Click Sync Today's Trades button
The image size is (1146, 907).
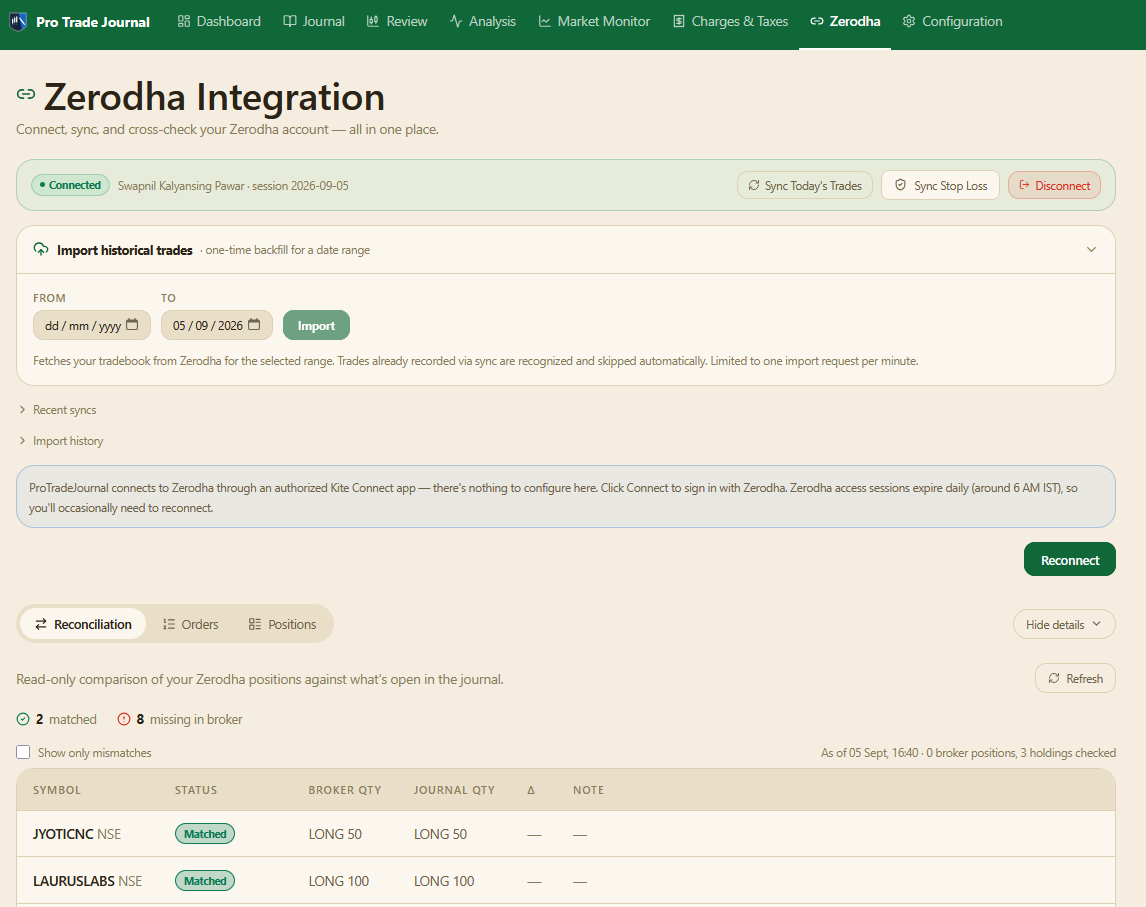click(805, 186)
